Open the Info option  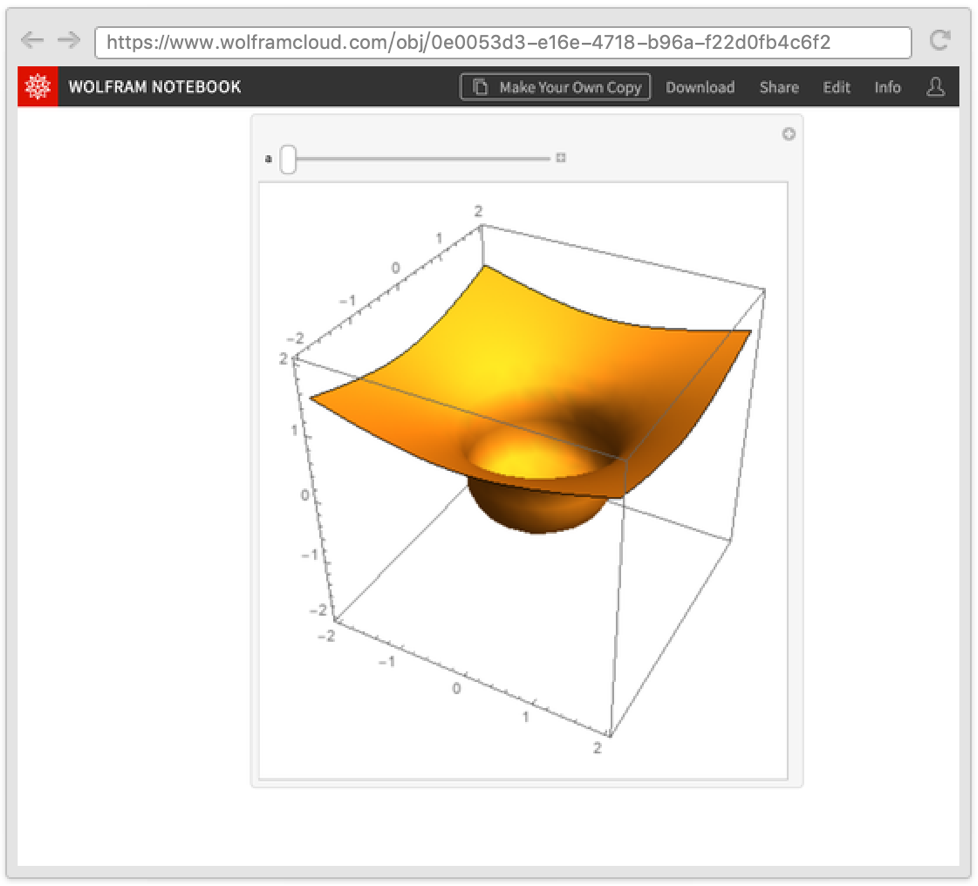pyautogui.click(x=887, y=87)
